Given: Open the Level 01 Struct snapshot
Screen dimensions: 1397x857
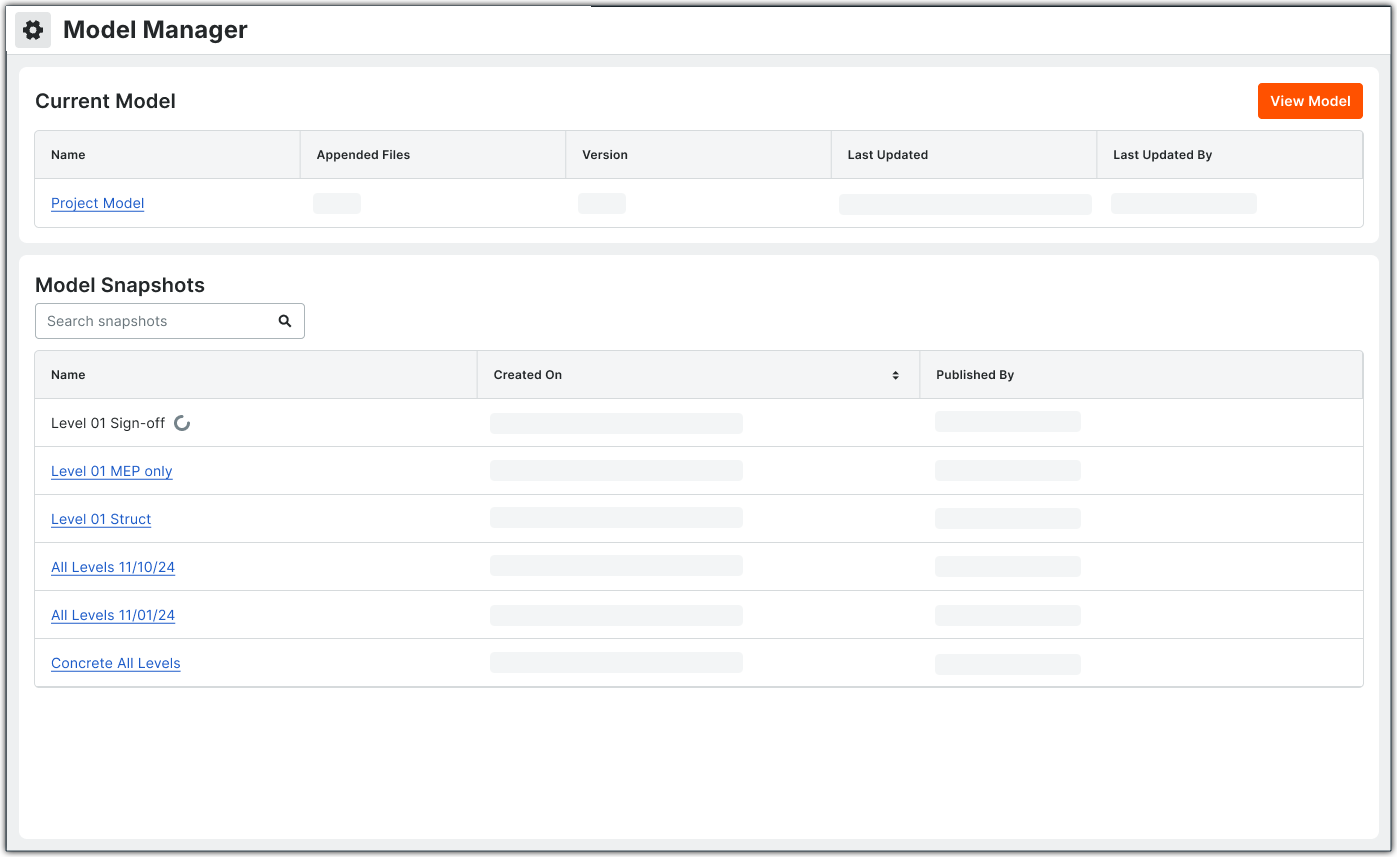Looking at the screenshot, I should tap(101, 519).
